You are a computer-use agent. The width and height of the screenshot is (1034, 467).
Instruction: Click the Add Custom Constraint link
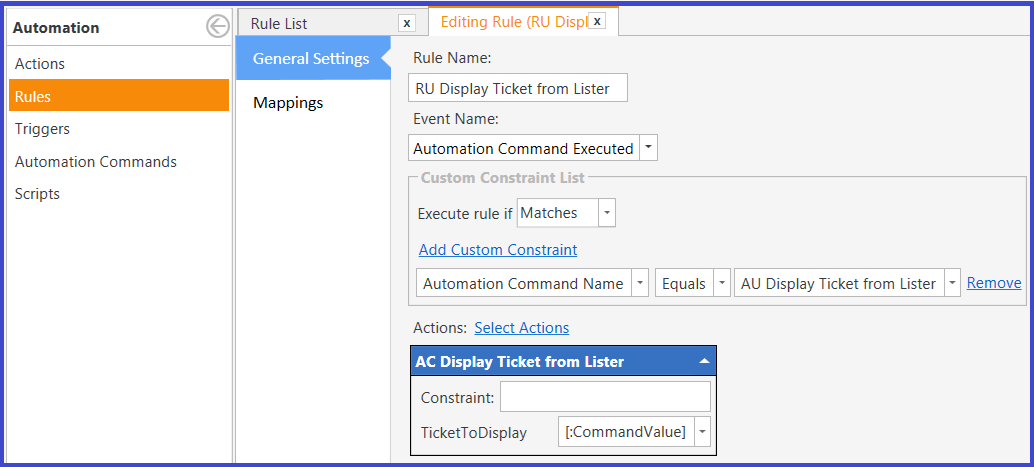coord(497,249)
